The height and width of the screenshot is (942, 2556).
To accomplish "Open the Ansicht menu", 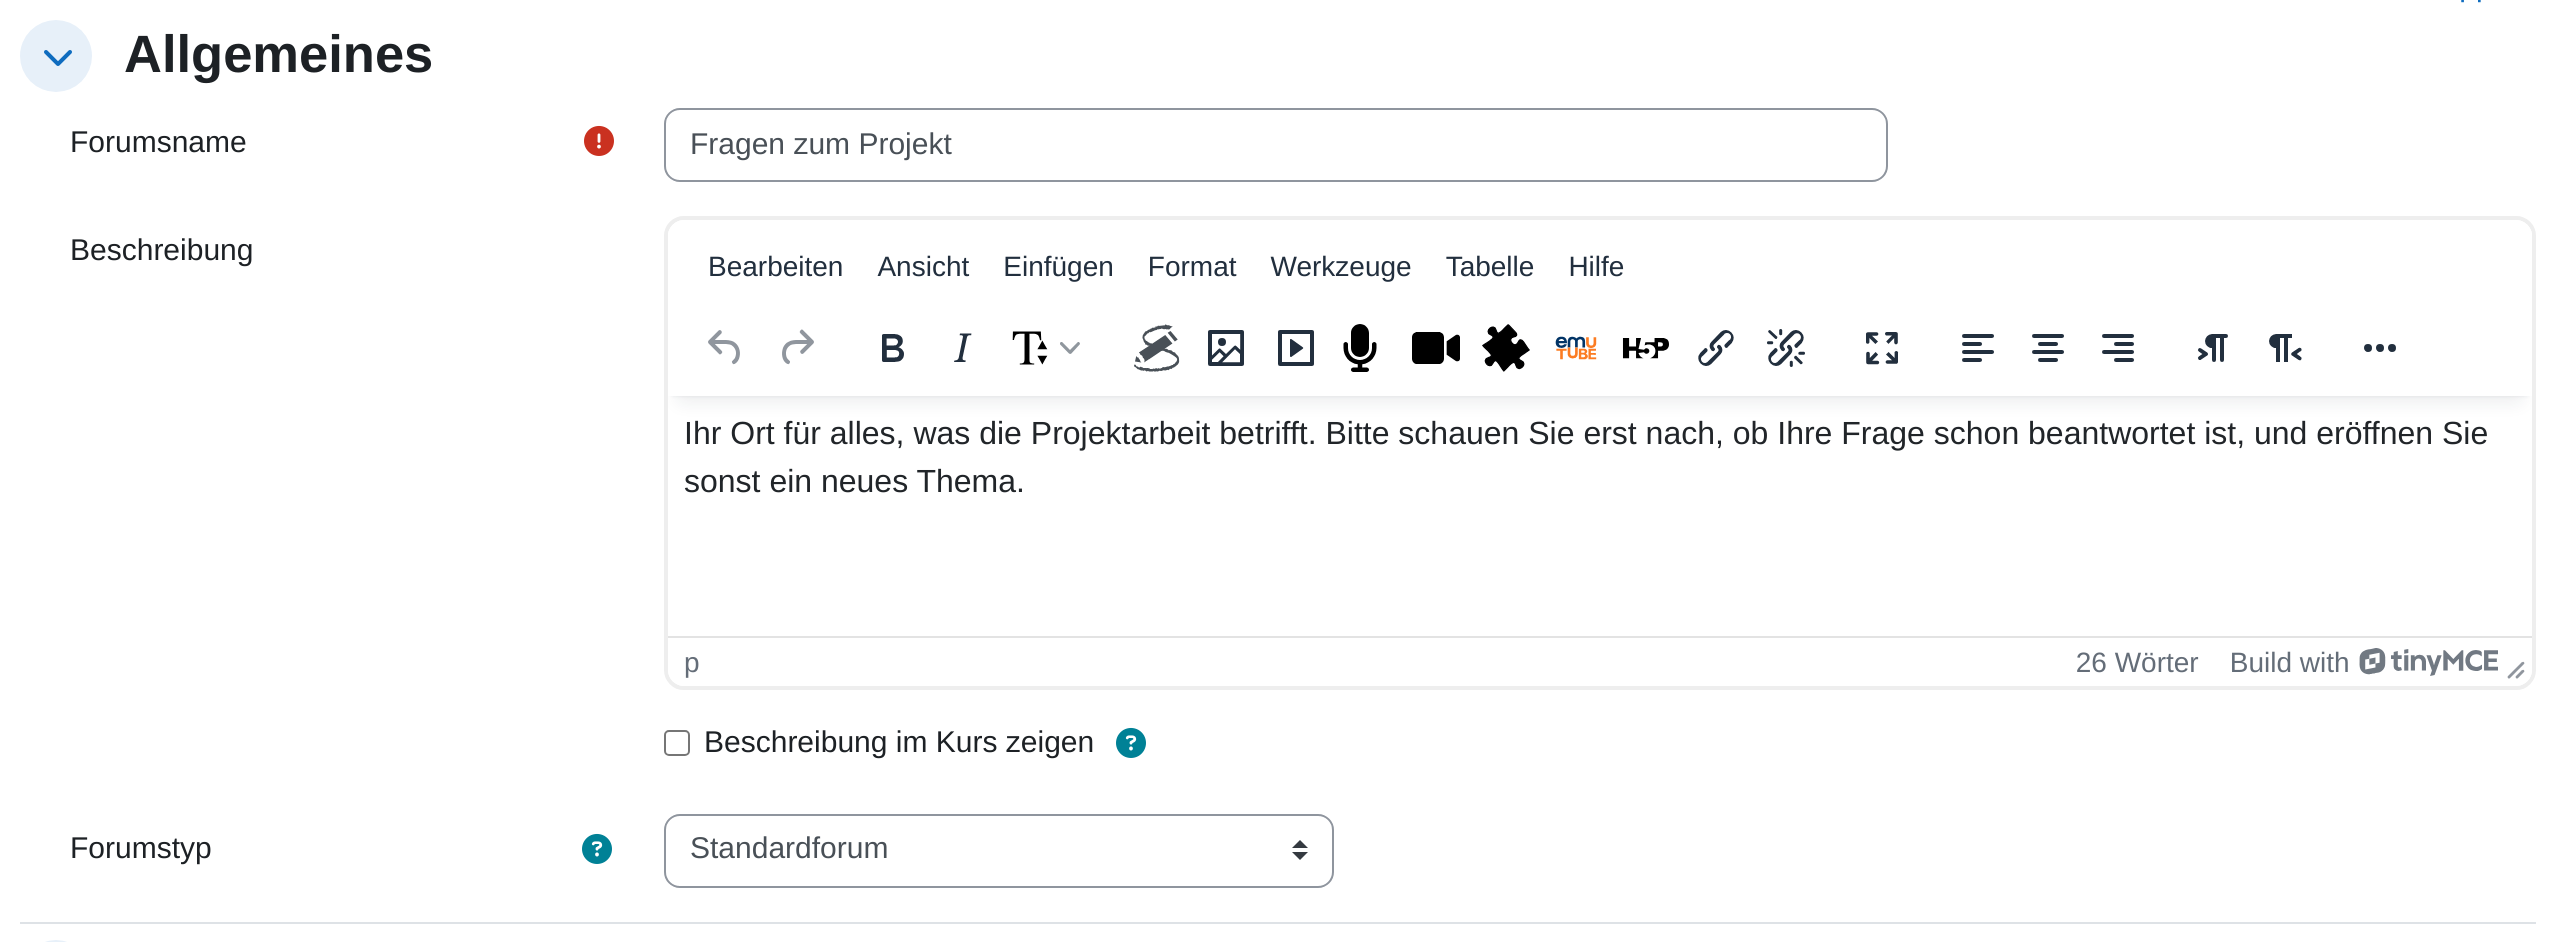I will 923,267.
